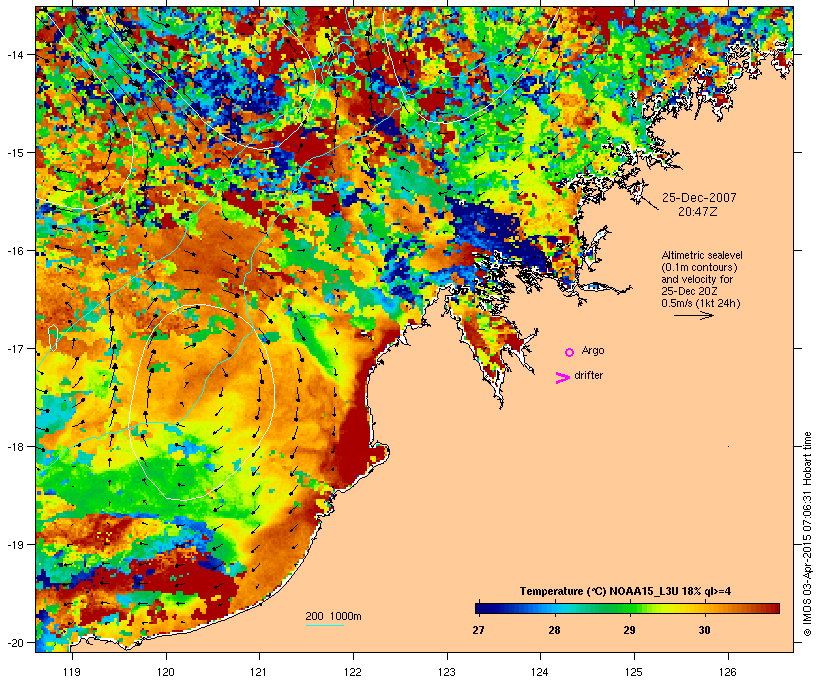Screen dimensions: 820x680
Task: Click the '124' longitude axis label
Action: click(540, 672)
